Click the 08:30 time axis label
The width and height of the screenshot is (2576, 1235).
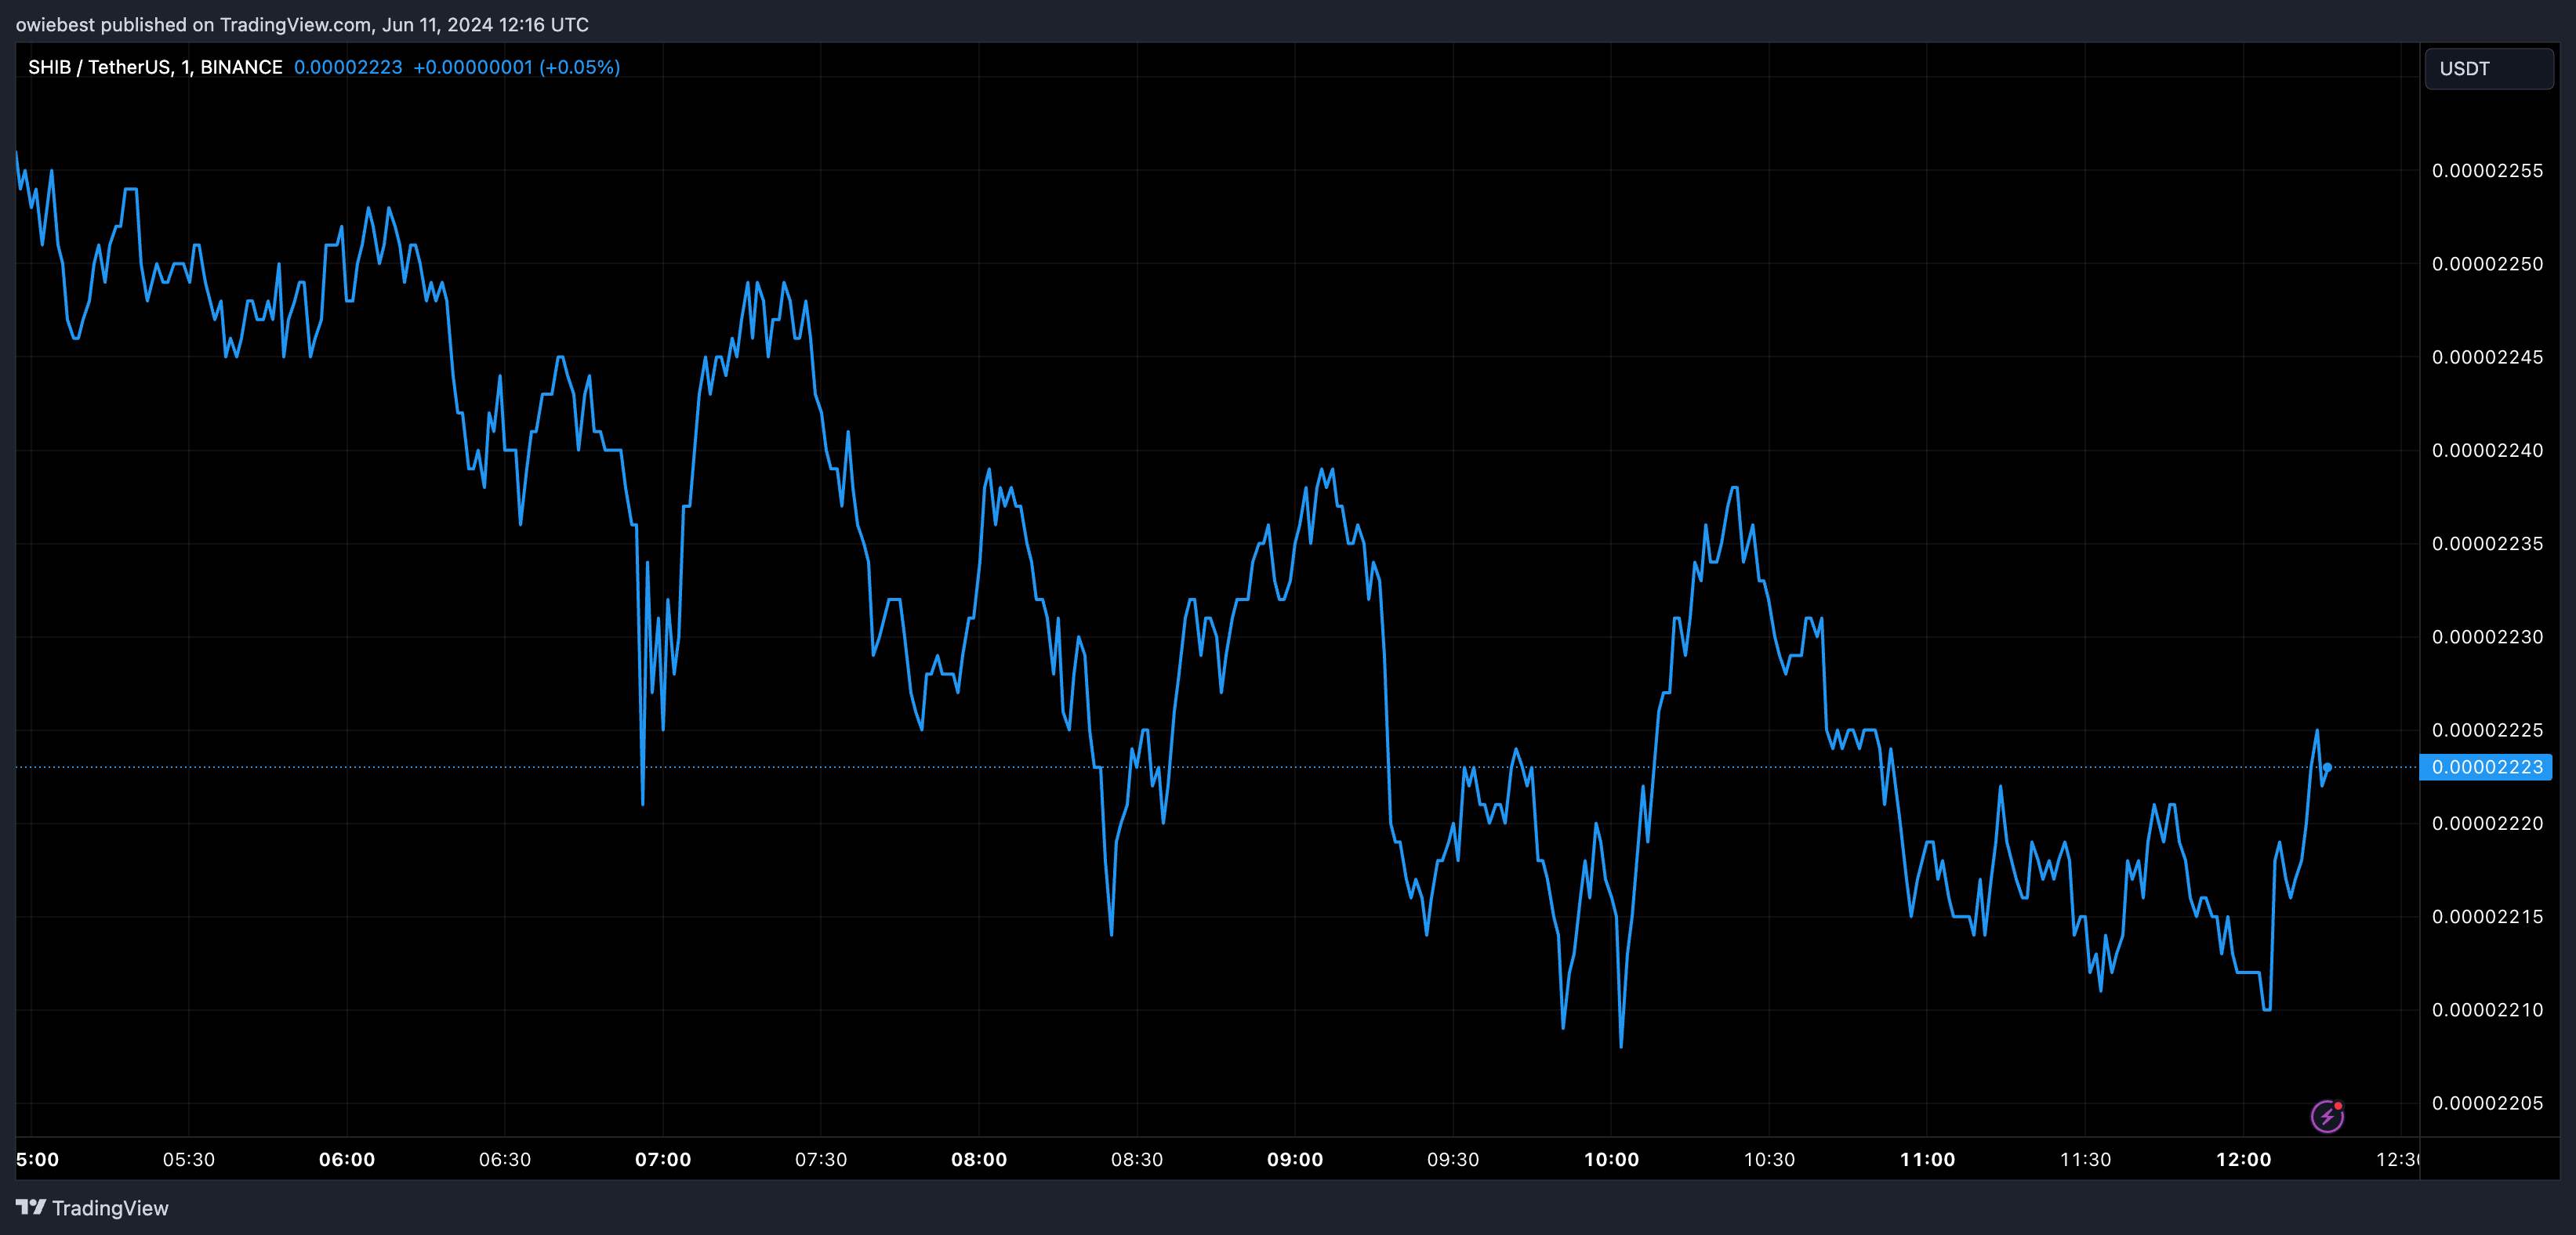coord(1136,1159)
